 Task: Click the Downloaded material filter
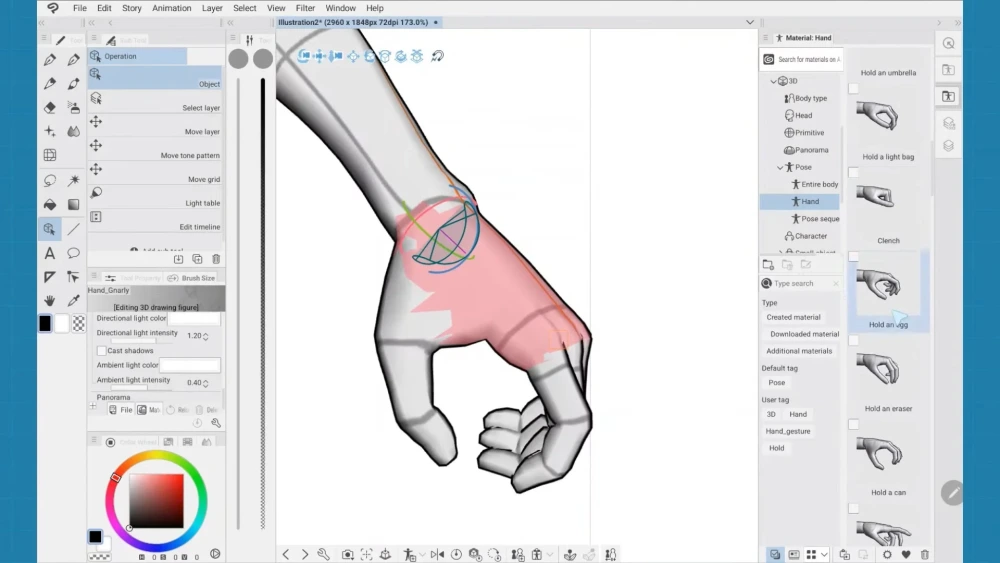point(804,334)
